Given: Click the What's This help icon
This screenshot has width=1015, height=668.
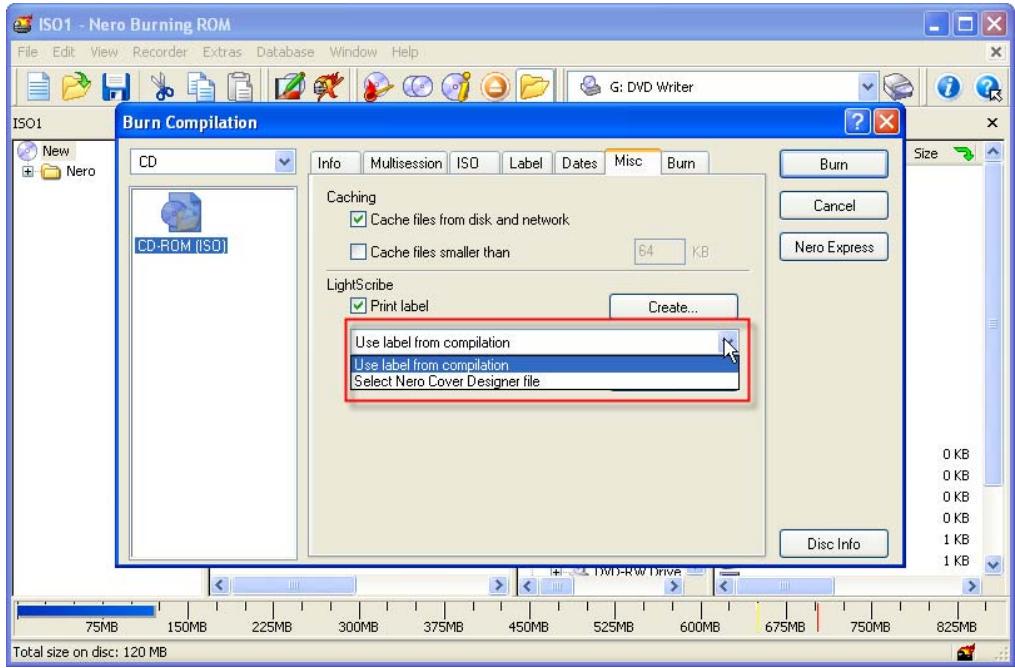Looking at the screenshot, I should pos(988,87).
